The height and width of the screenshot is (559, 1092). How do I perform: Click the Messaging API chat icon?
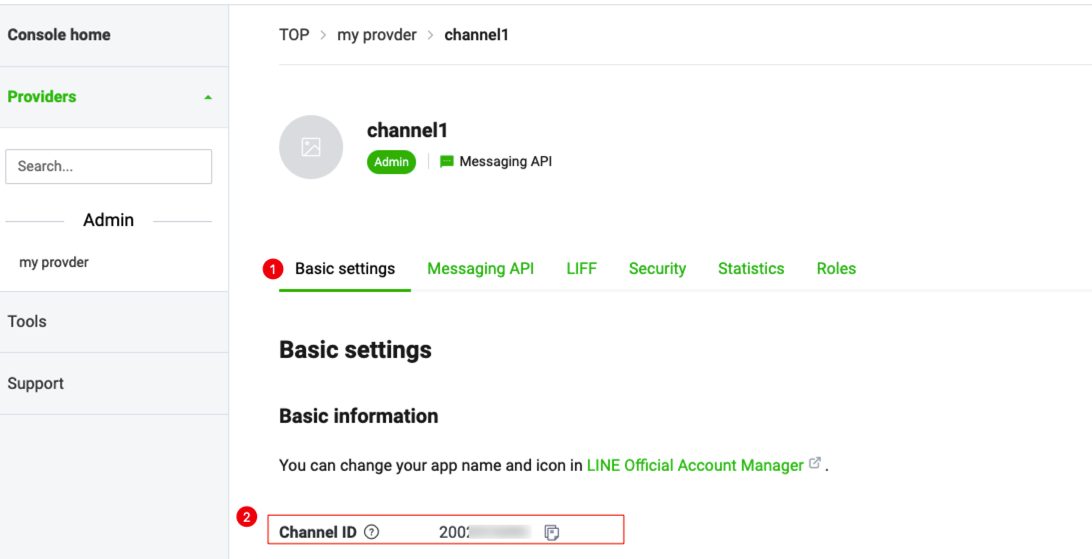[447, 162]
